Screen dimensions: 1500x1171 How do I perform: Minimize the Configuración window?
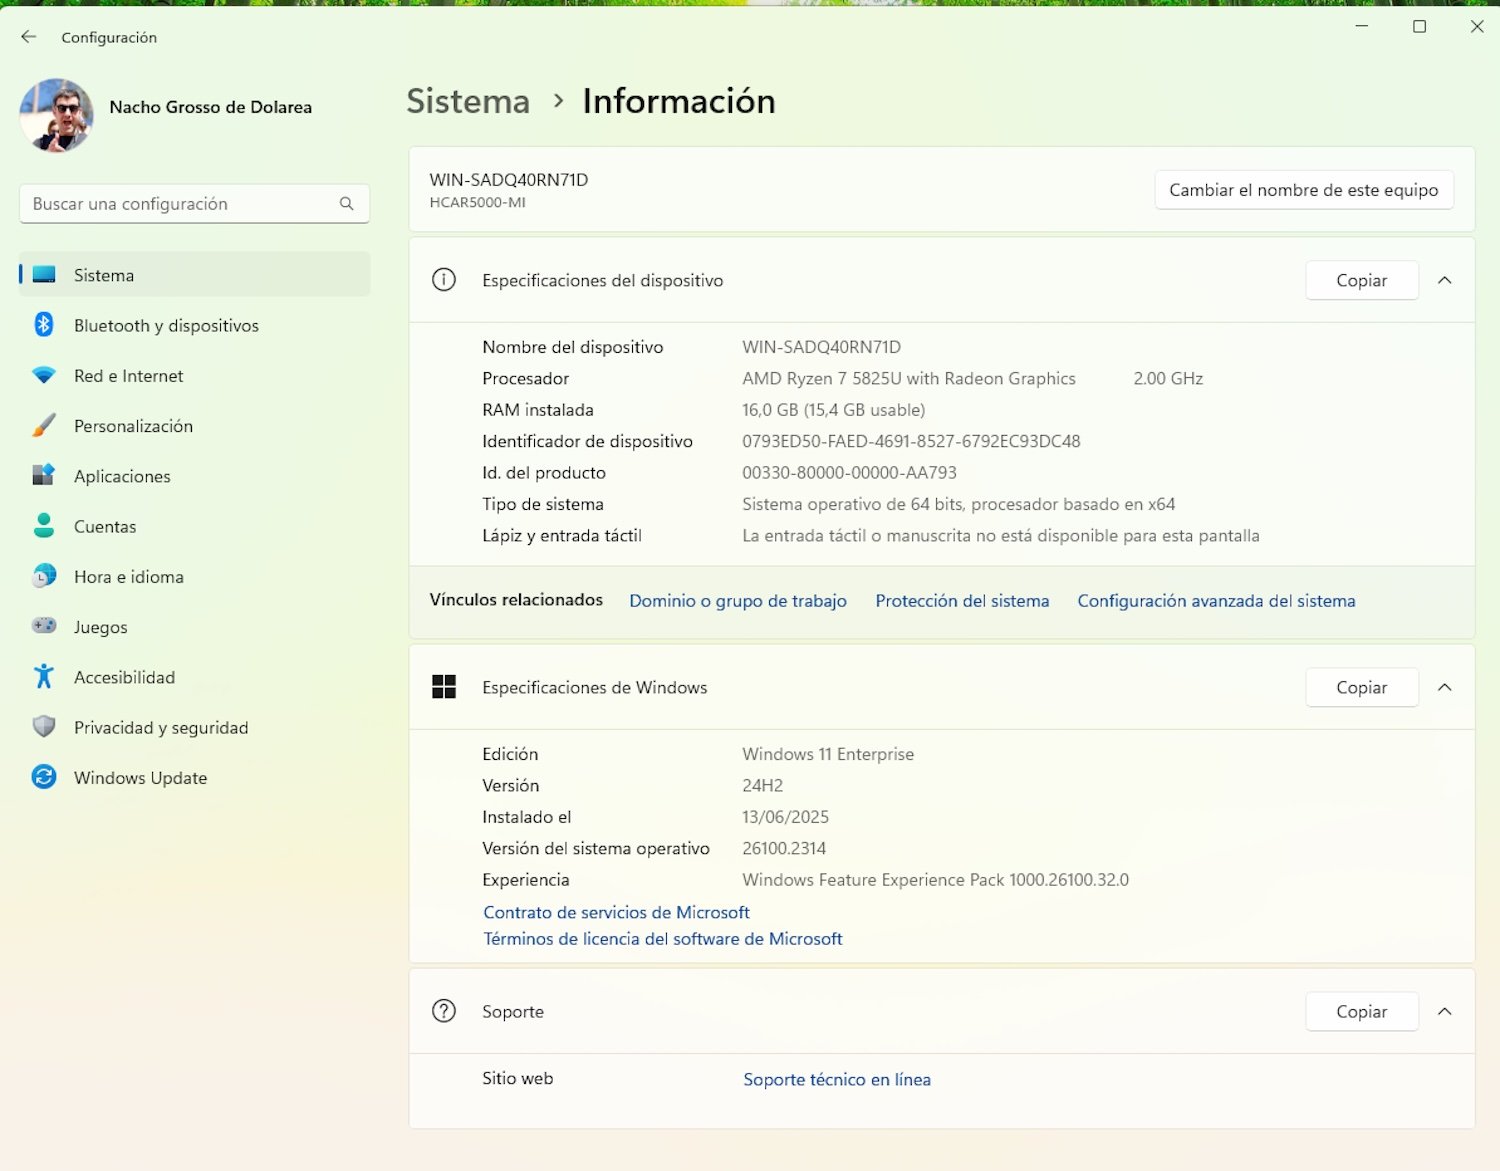click(x=1362, y=27)
